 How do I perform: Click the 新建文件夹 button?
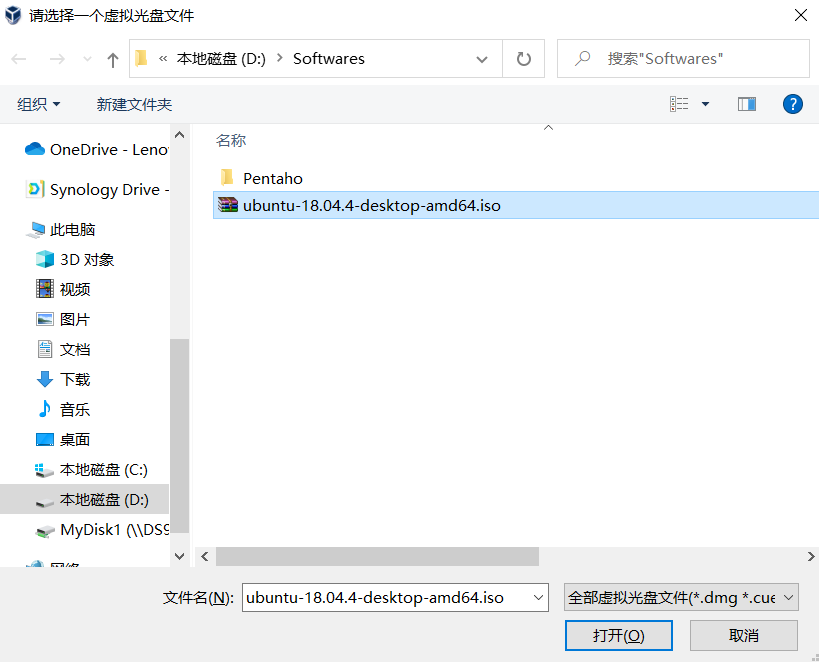click(x=134, y=104)
